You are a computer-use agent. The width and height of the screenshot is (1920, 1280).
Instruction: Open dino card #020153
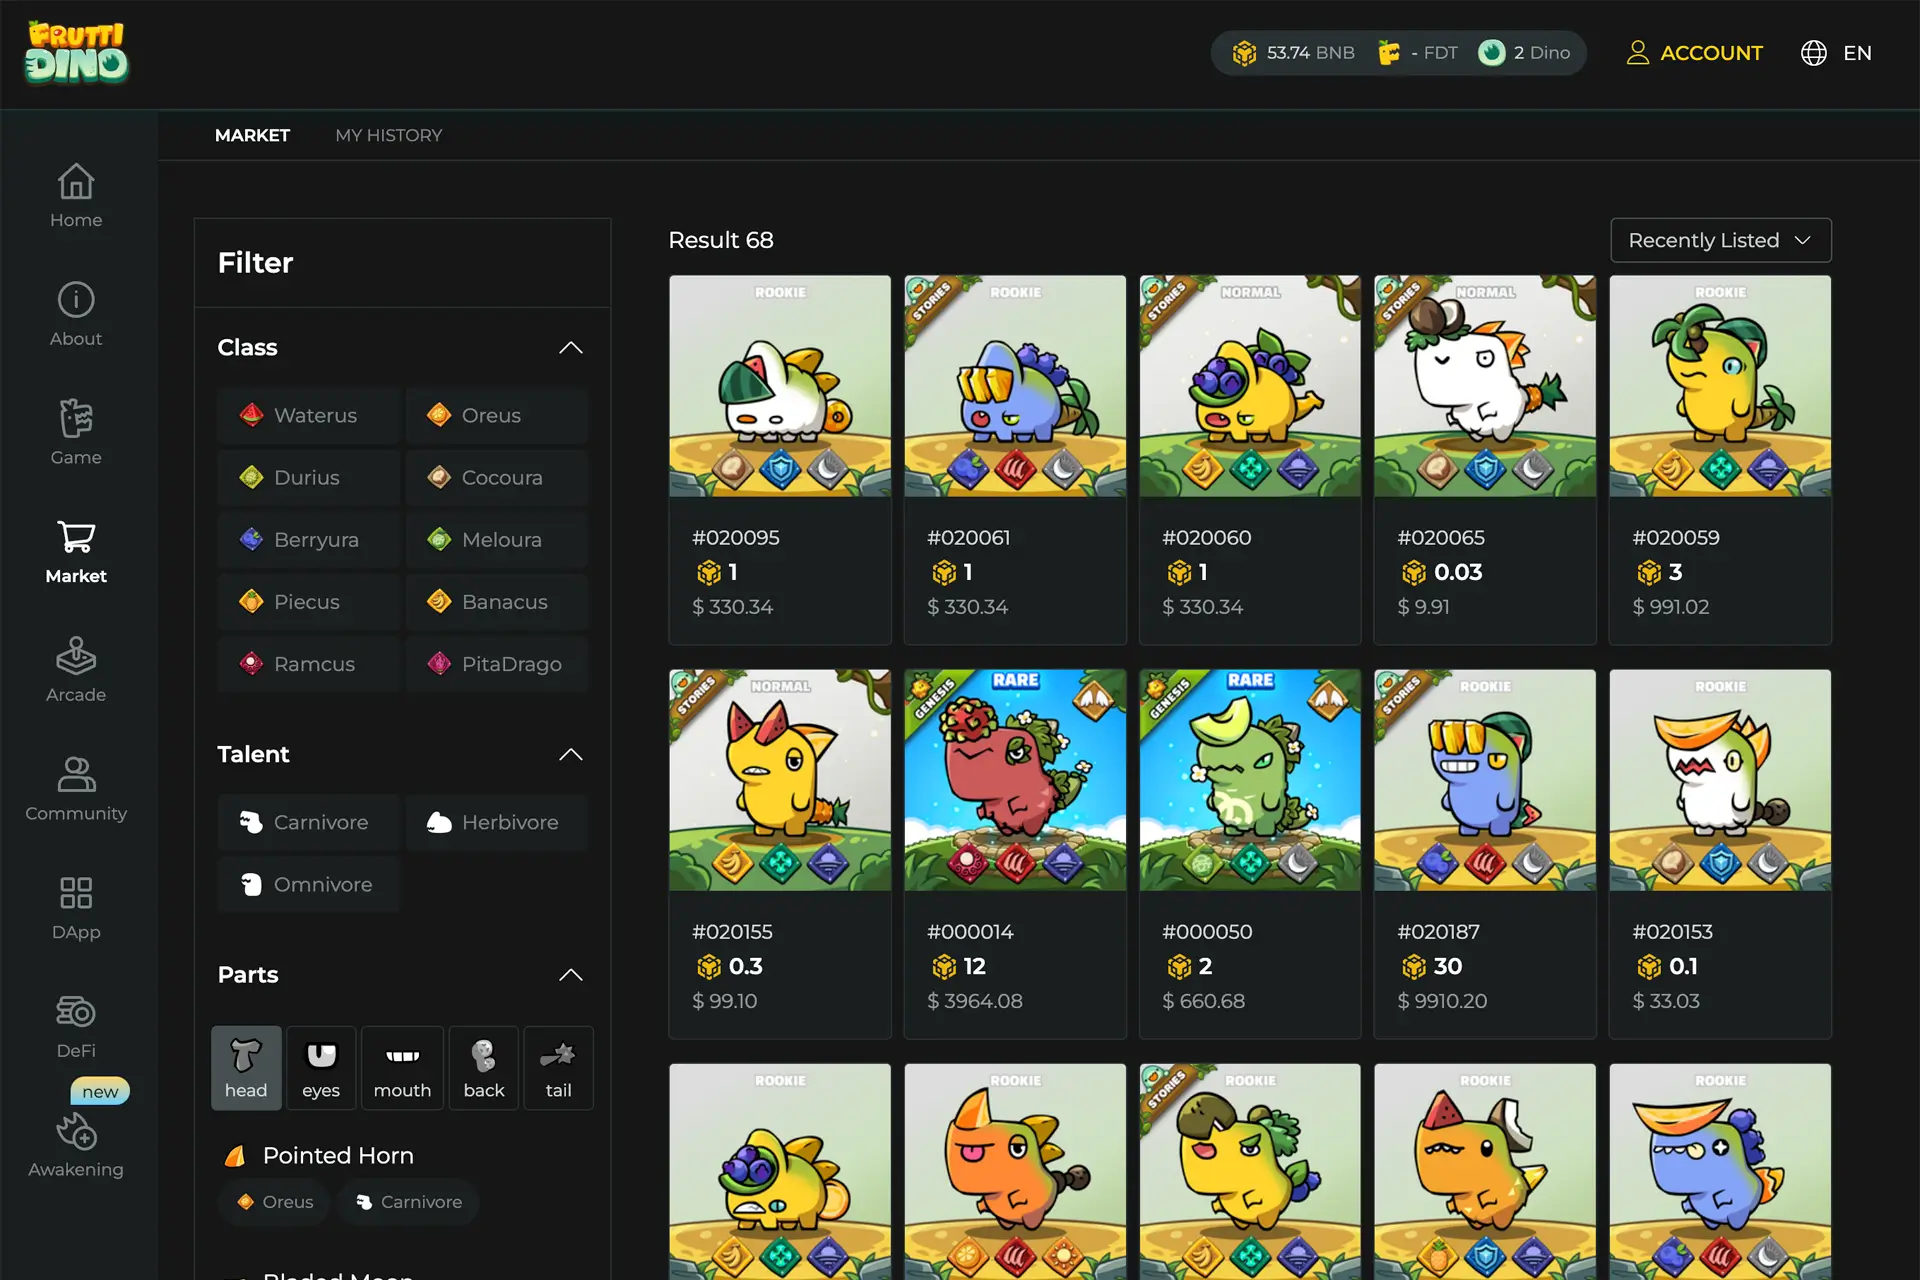[x=1720, y=854]
